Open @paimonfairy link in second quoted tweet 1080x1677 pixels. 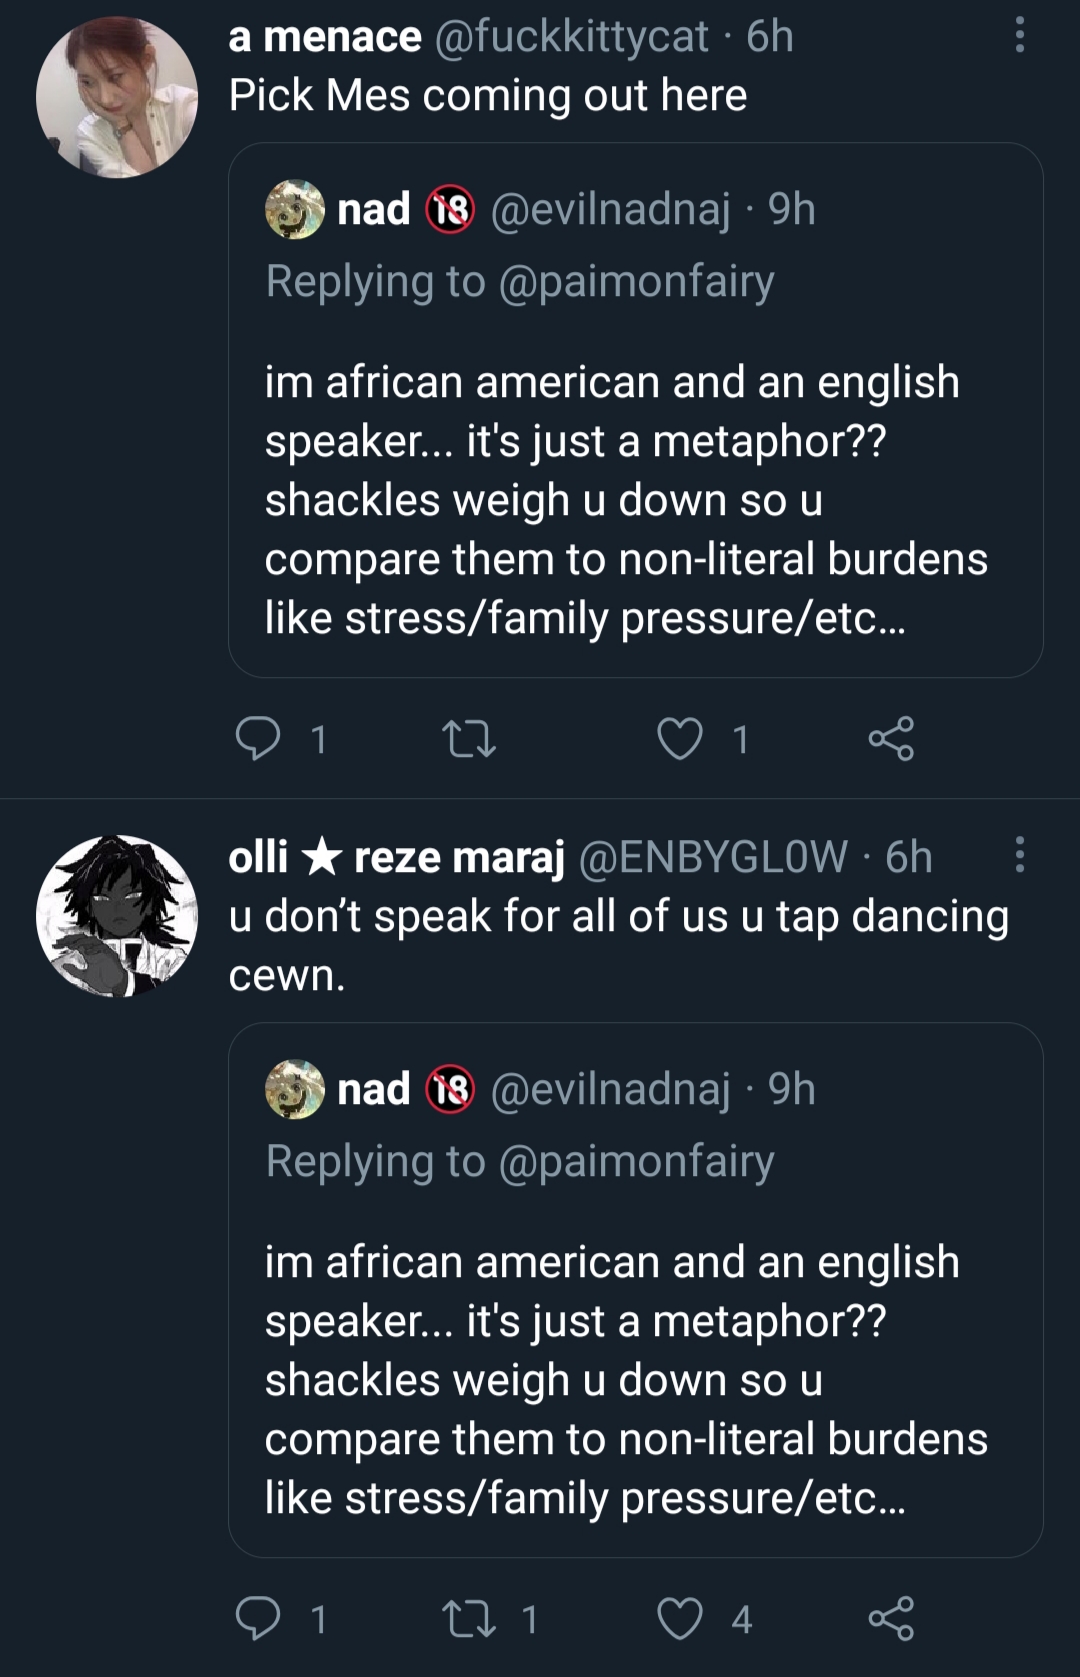[636, 1162]
